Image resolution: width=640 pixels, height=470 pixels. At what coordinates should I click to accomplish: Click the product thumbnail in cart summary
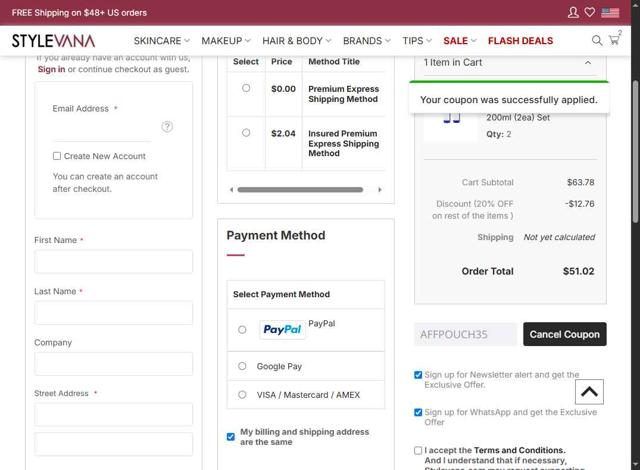coord(451,126)
